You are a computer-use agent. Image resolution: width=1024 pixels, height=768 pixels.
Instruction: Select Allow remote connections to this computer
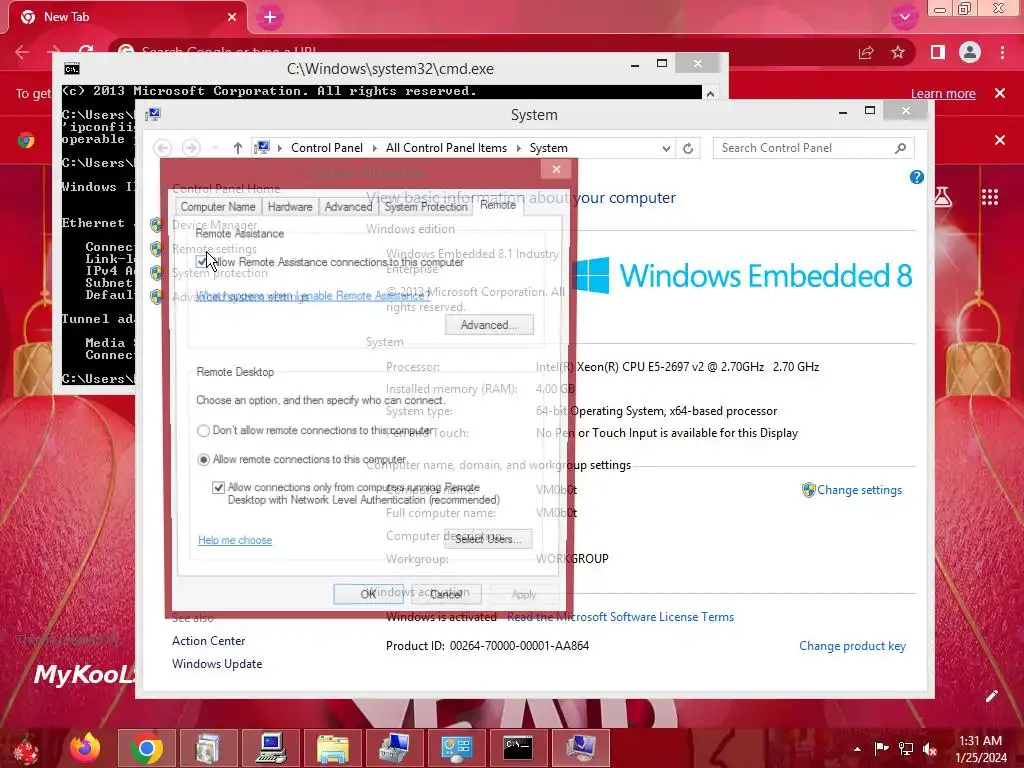(x=203, y=460)
